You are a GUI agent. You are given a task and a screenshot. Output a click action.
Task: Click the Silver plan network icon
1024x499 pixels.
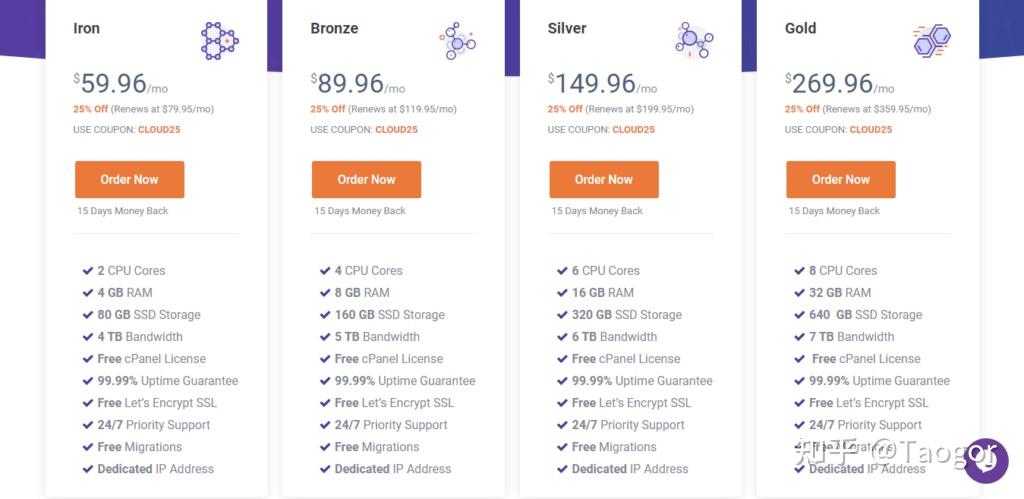coord(694,40)
